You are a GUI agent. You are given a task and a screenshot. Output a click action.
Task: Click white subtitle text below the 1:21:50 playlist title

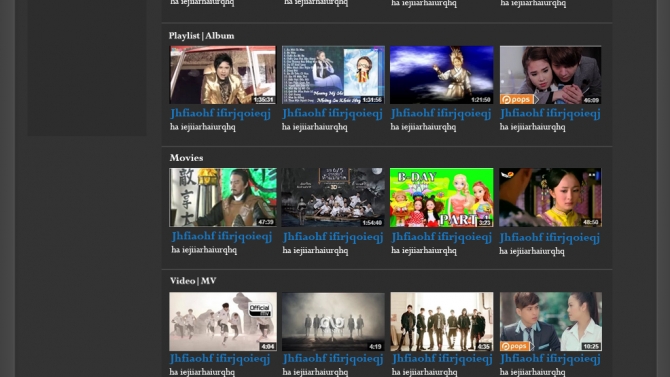tap(423, 127)
